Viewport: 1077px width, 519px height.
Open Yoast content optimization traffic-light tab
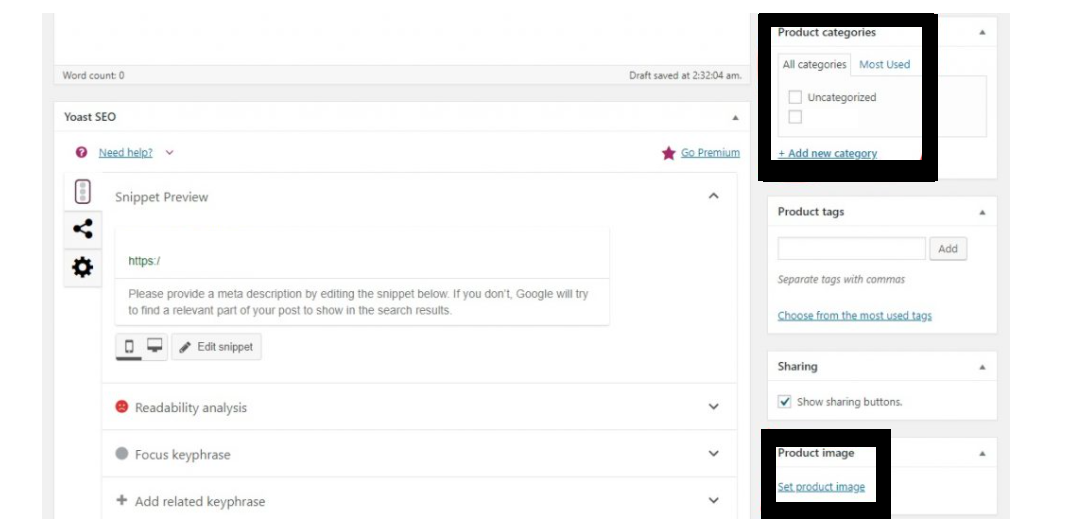82,192
